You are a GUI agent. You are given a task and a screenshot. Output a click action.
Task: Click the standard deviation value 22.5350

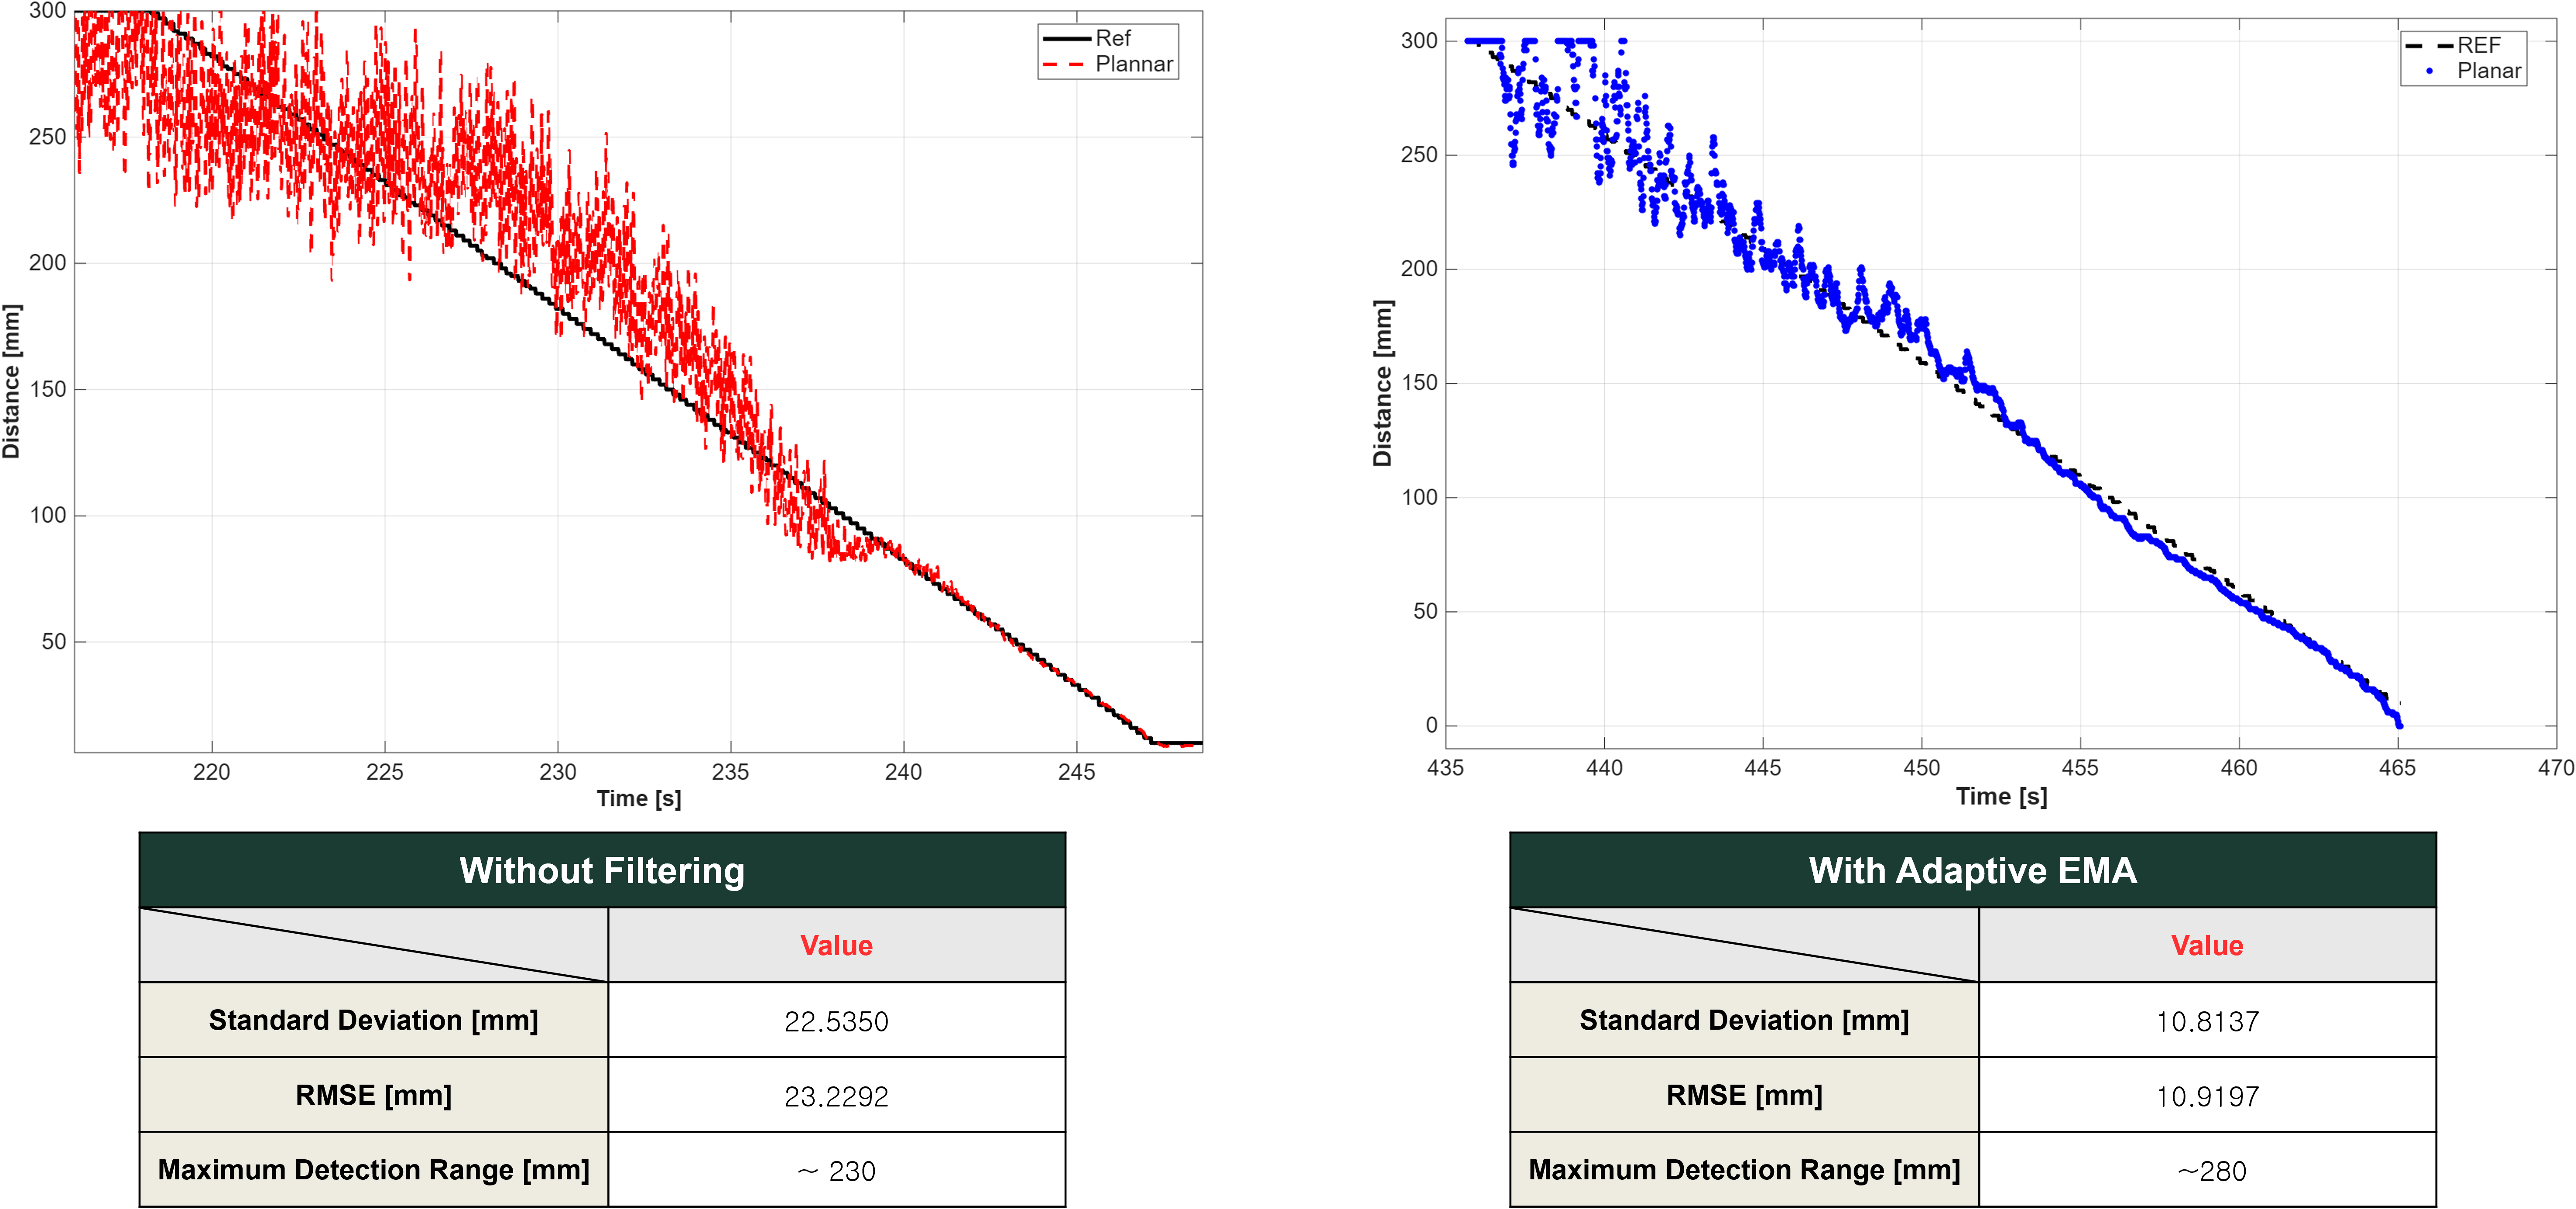836,1021
